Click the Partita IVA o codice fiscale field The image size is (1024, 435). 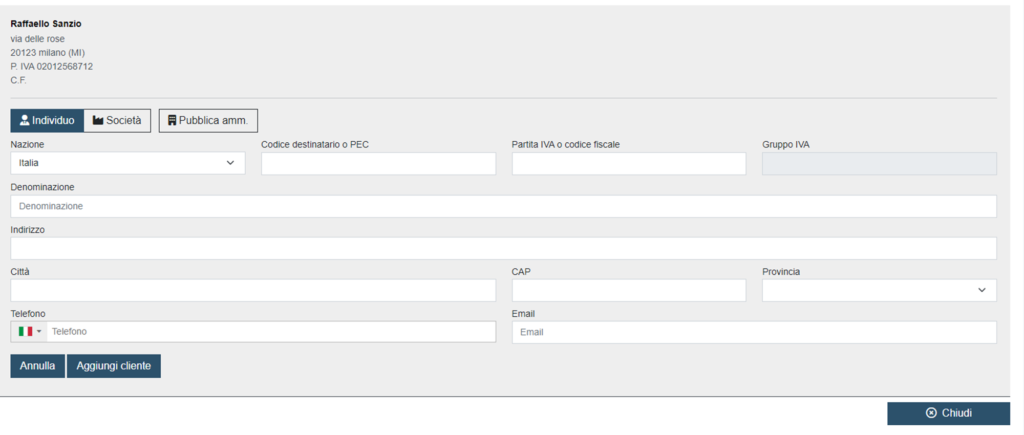629,164
